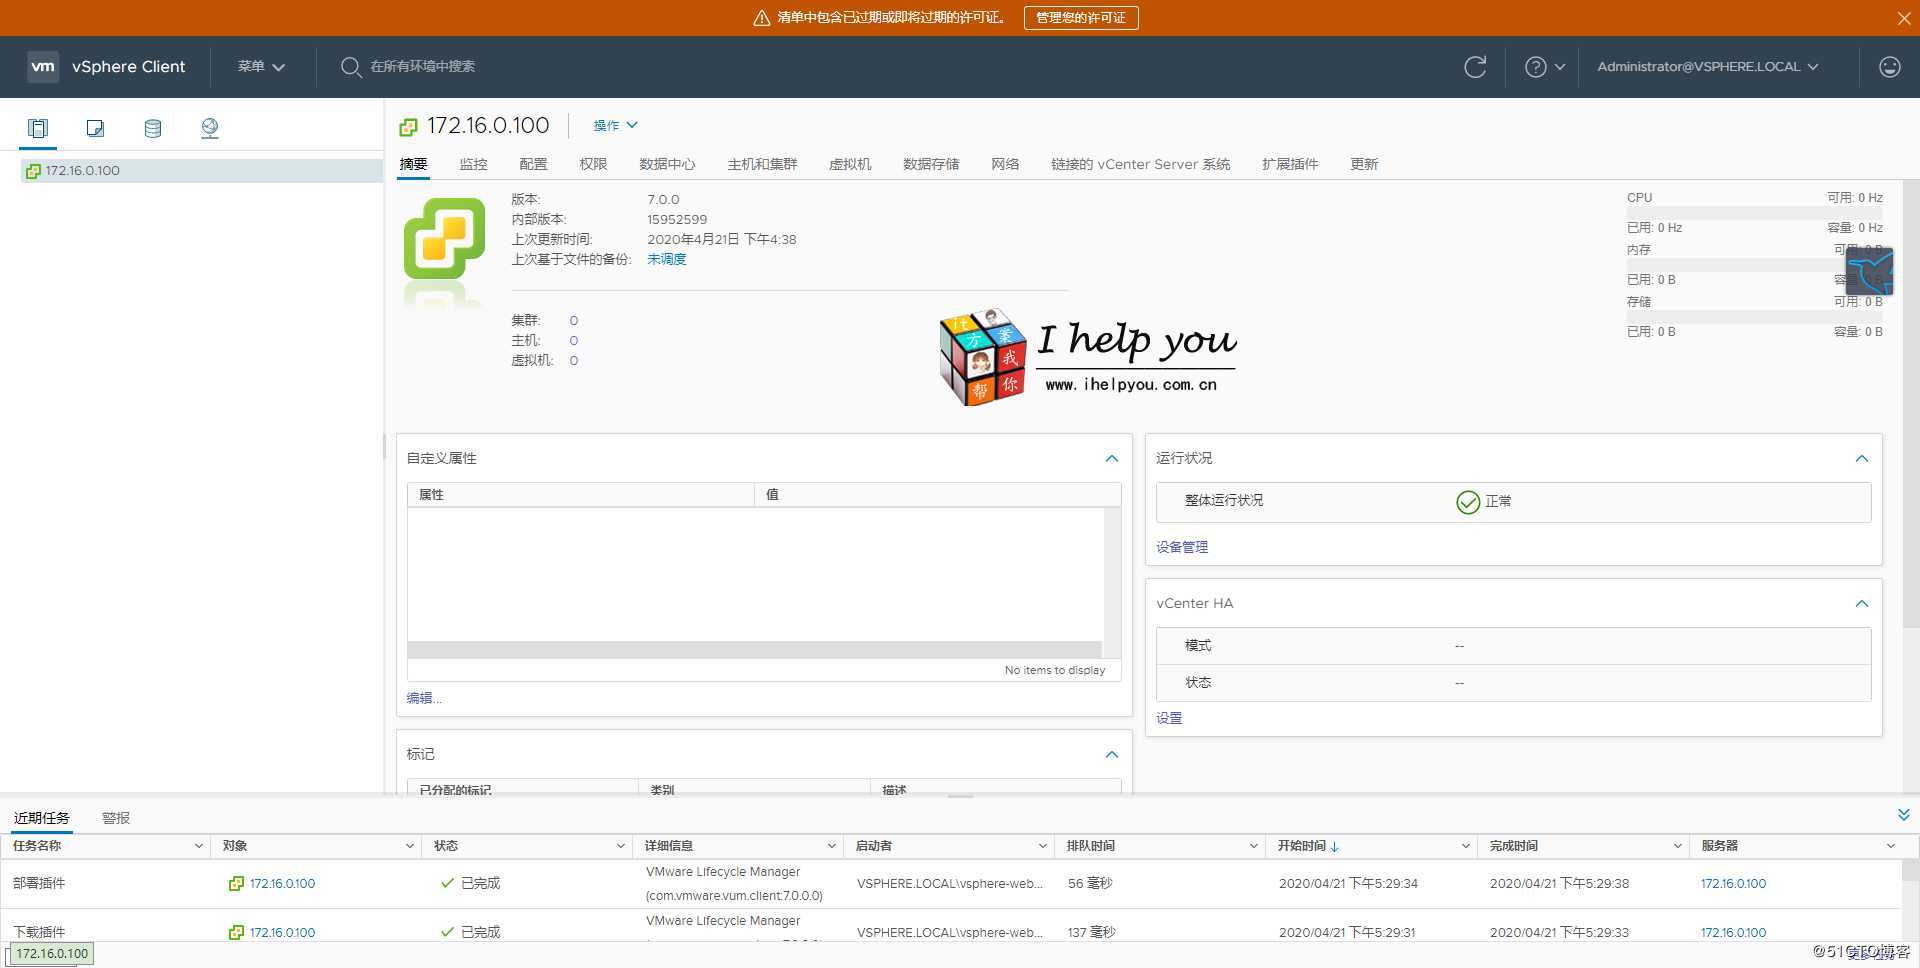Open the 链接的 vCenter Server 系统 tab
Screen dimensions: 1920x968
[x=1140, y=164]
